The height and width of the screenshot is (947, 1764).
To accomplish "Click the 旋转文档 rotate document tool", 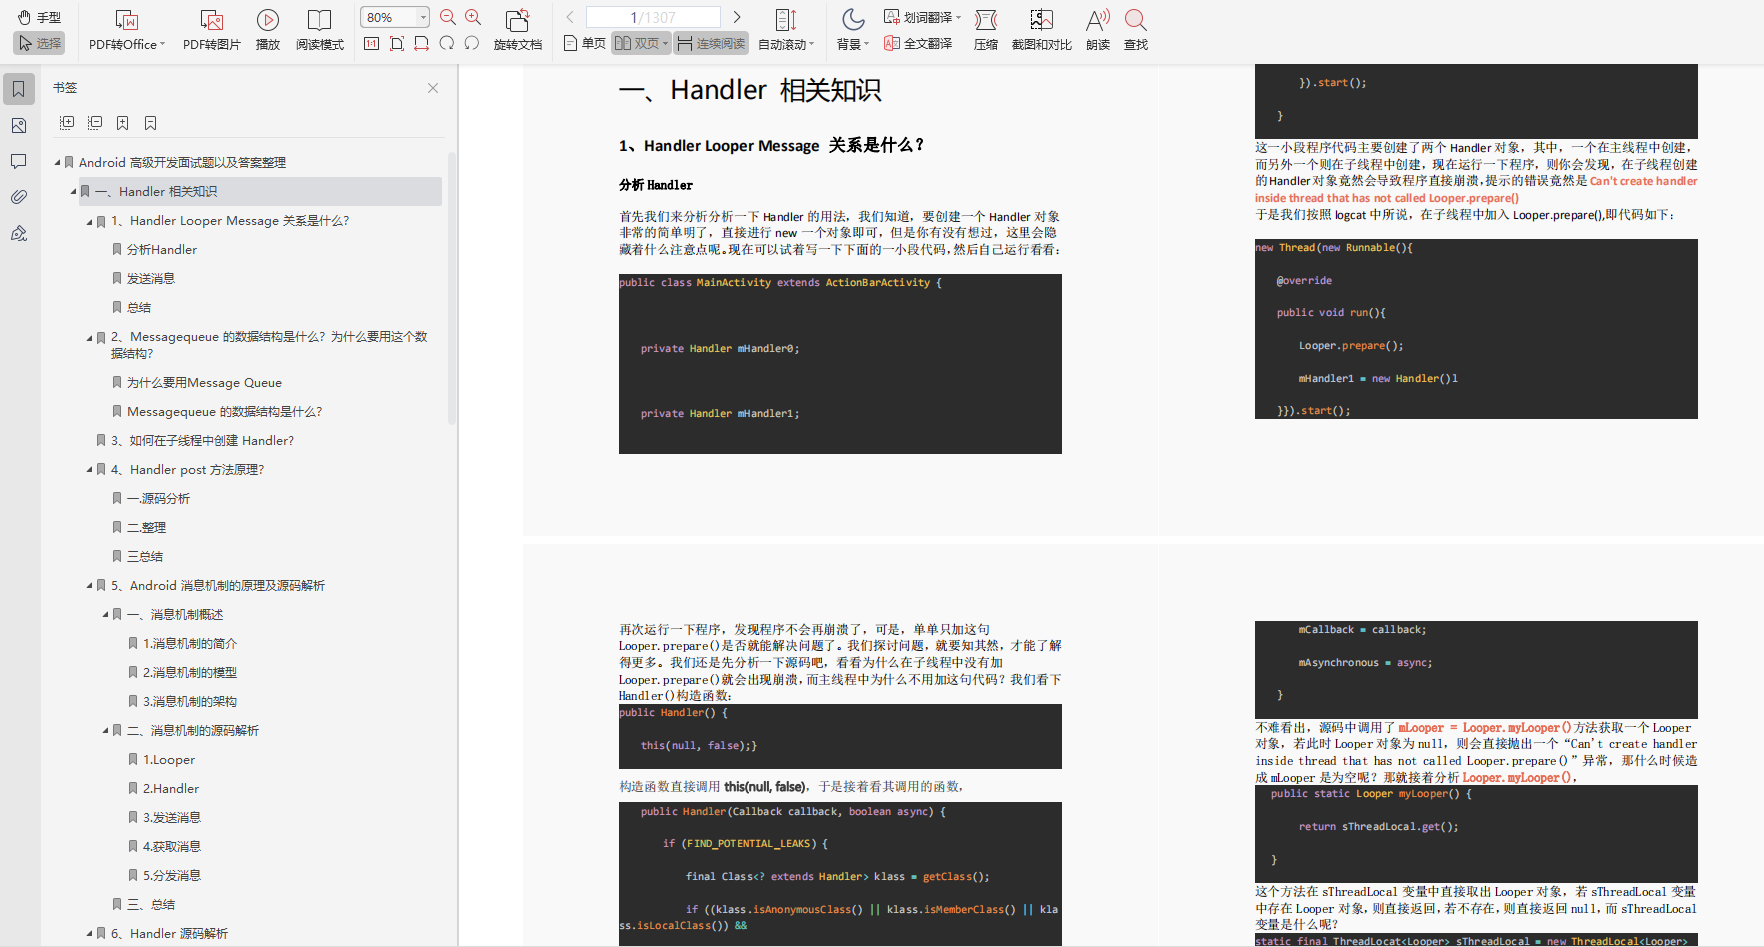I will click(x=518, y=30).
